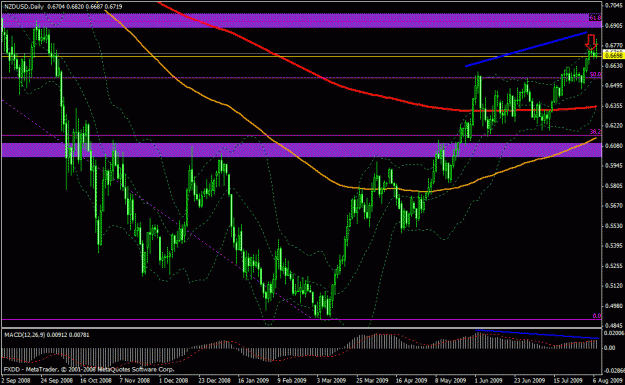Click the 23 Jun 2009 date label
The image size is (625, 385).
(x=529, y=380)
